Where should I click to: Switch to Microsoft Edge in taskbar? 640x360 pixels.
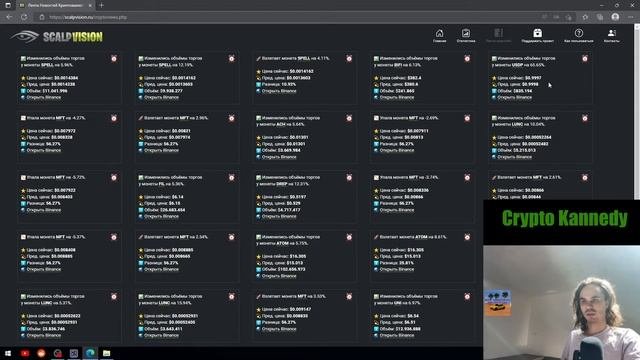tap(90, 353)
